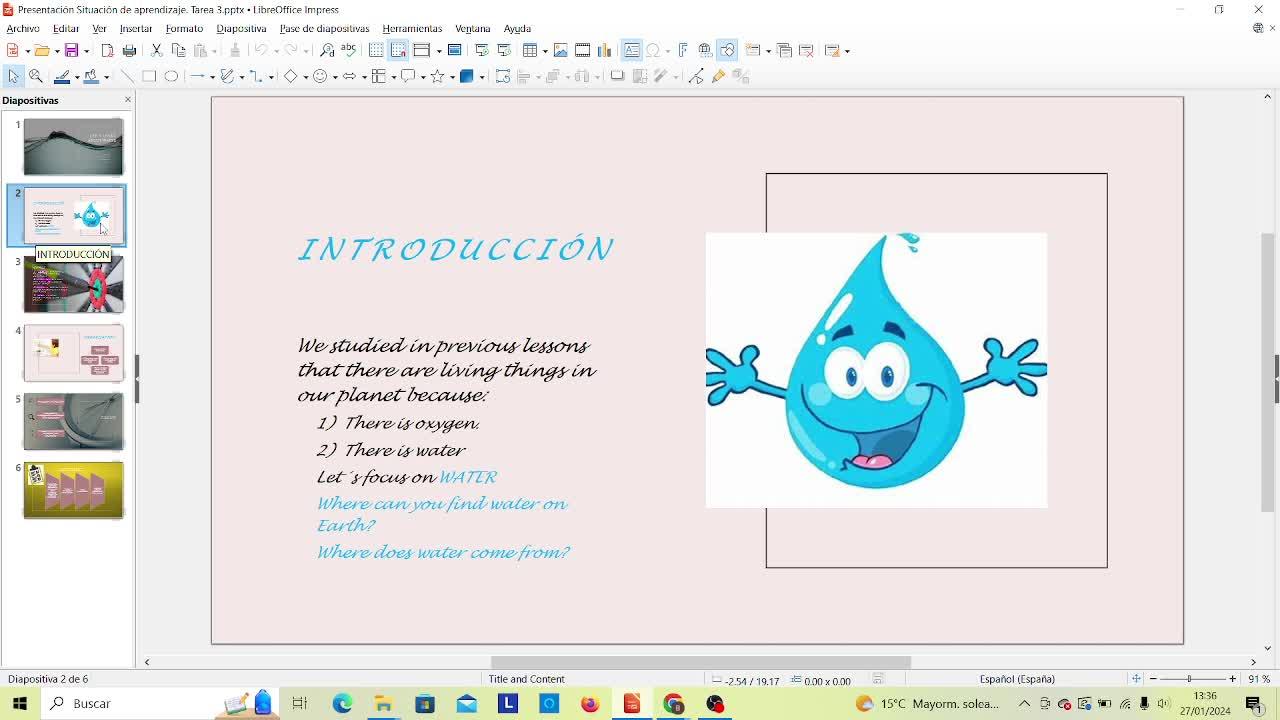Click the Cut scissors icon
The height and width of the screenshot is (720, 1280).
coord(156,50)
